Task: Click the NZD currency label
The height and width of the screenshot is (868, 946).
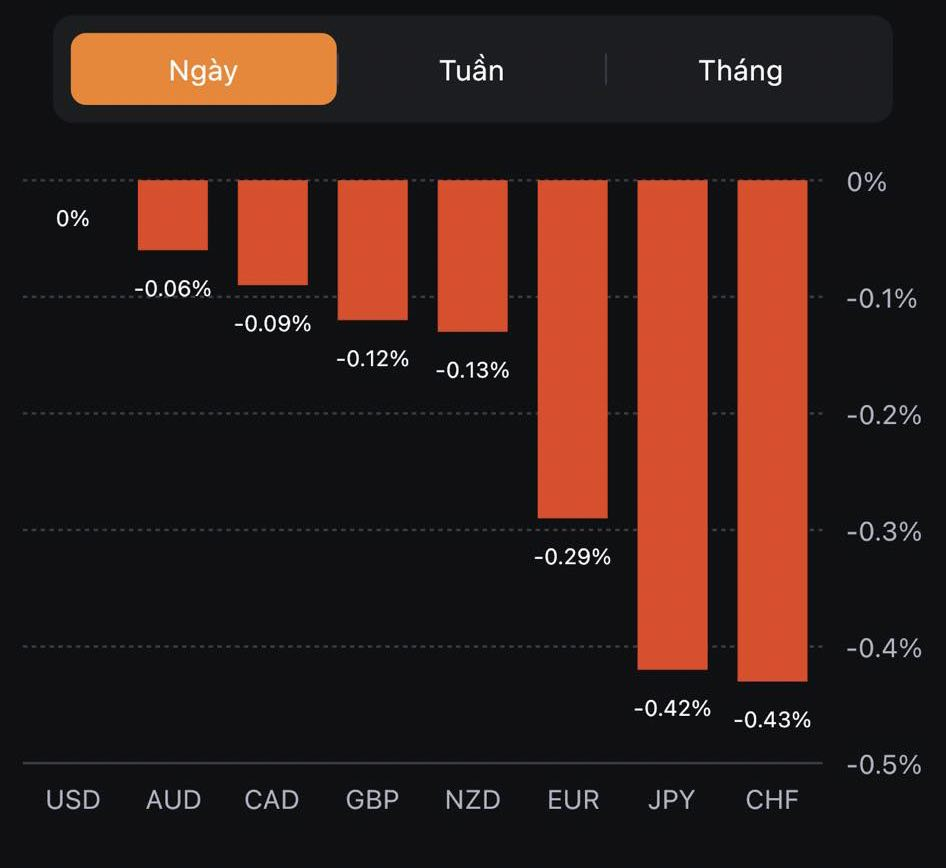Action: [x=473, y=800]
